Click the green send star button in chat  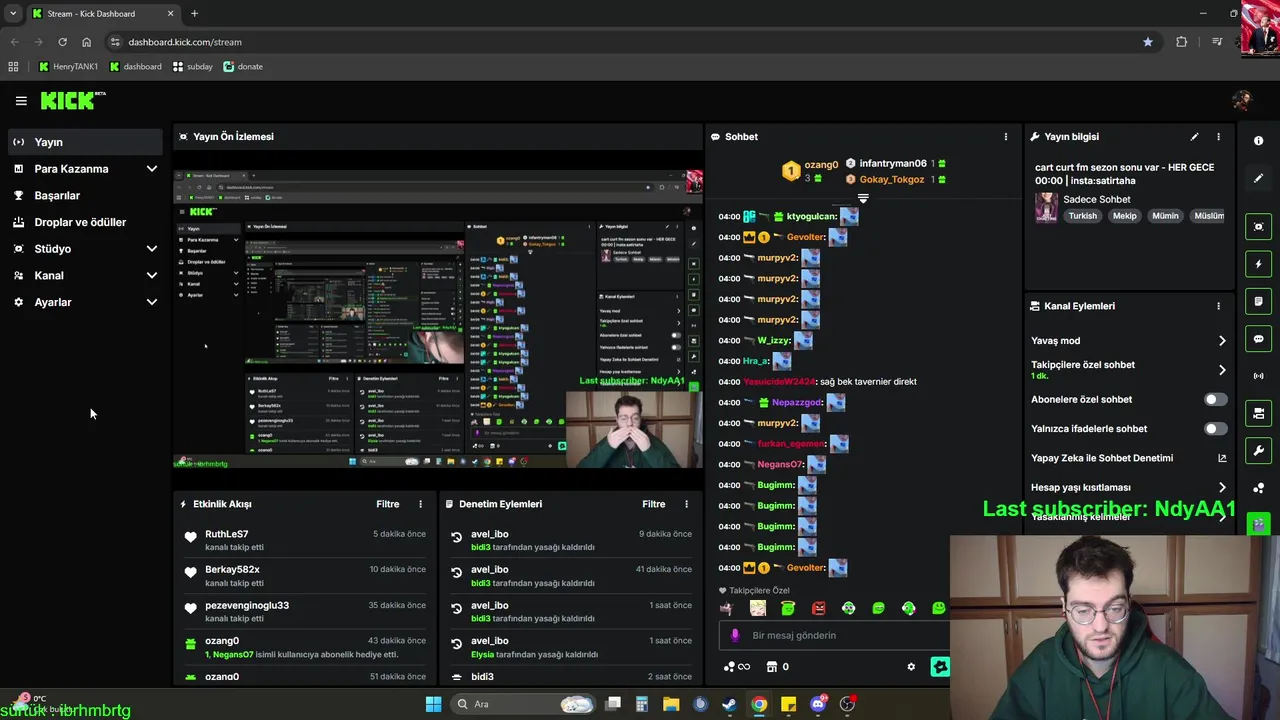click(940, 667)
